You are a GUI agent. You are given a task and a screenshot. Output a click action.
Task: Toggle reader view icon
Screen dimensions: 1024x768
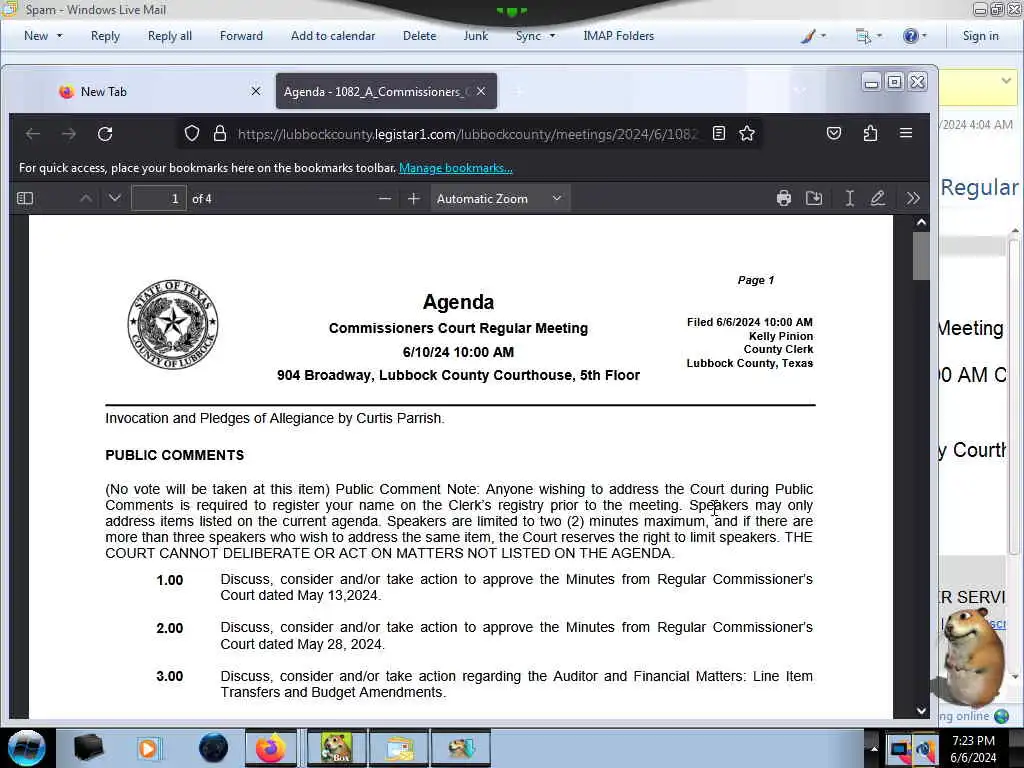pyautogui.click(x=718, y=133)
